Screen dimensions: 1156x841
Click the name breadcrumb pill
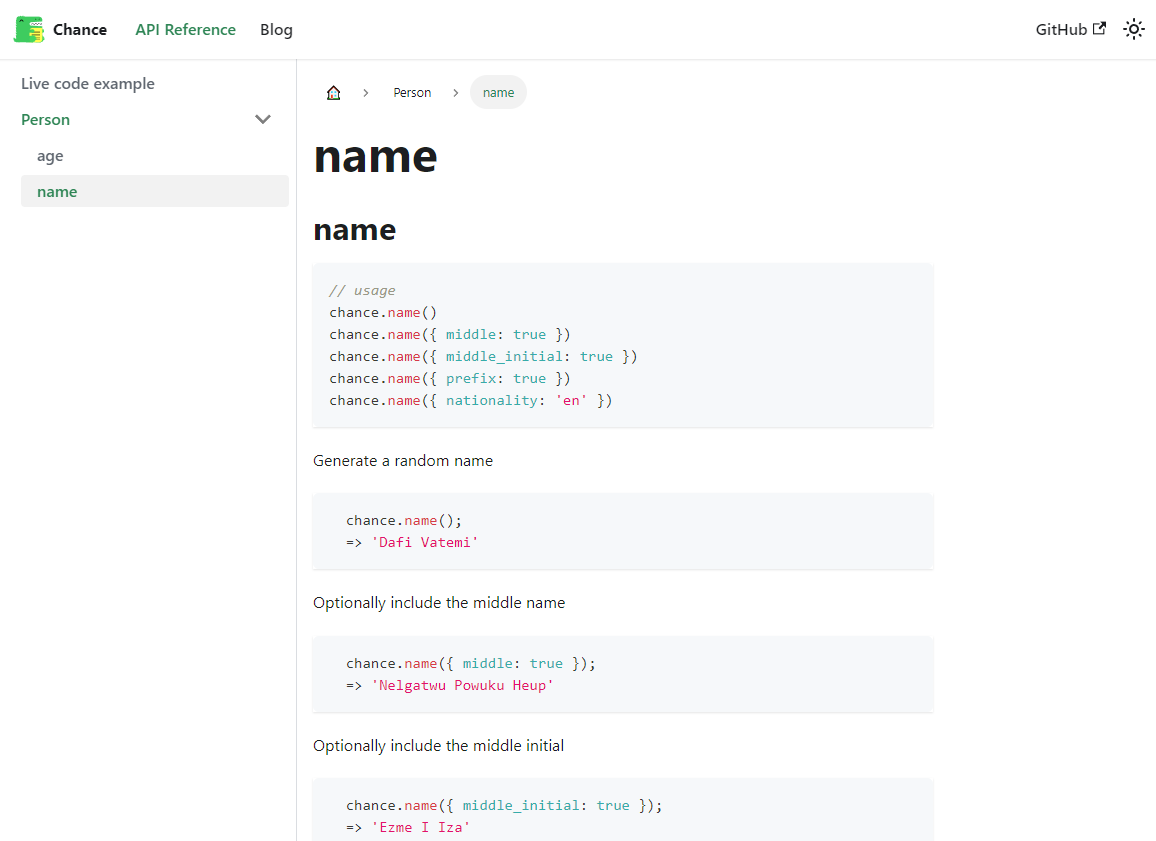498,92
